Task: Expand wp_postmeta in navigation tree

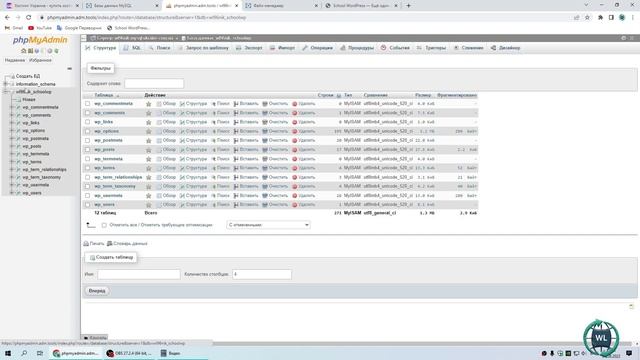Action: coord(12,138)
